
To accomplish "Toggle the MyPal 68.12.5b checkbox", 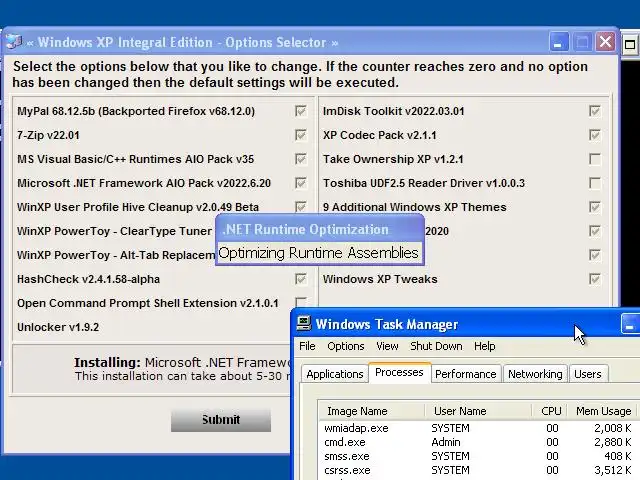I will pyautogui.click(x=301, y=111).
